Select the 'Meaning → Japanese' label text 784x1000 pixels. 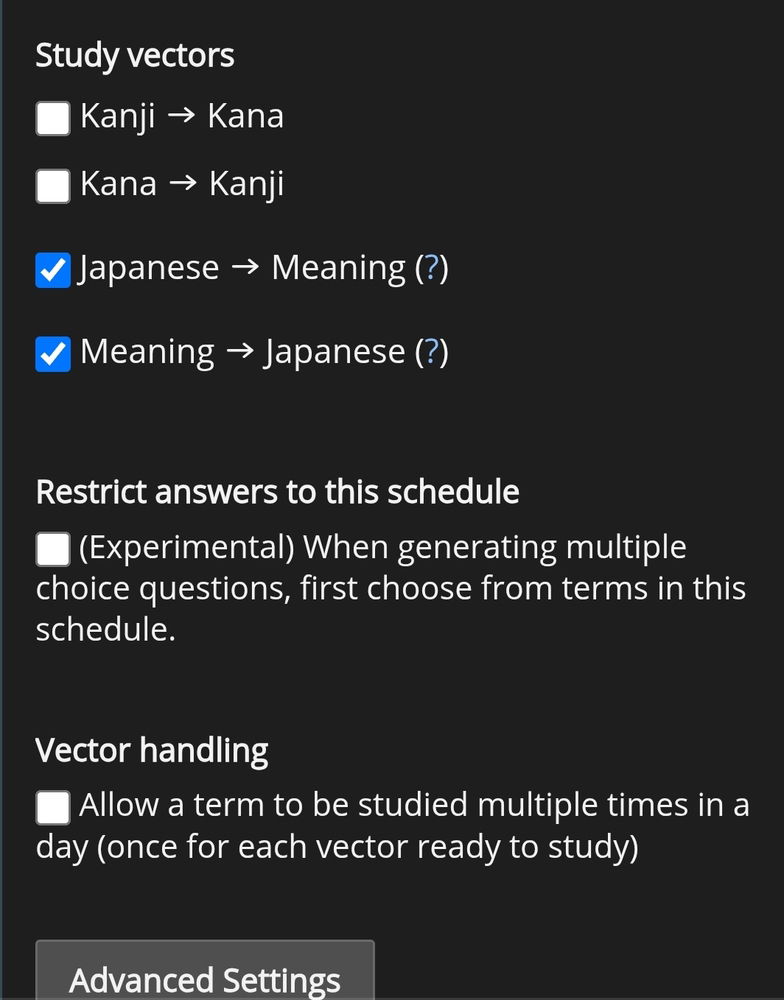242,352
